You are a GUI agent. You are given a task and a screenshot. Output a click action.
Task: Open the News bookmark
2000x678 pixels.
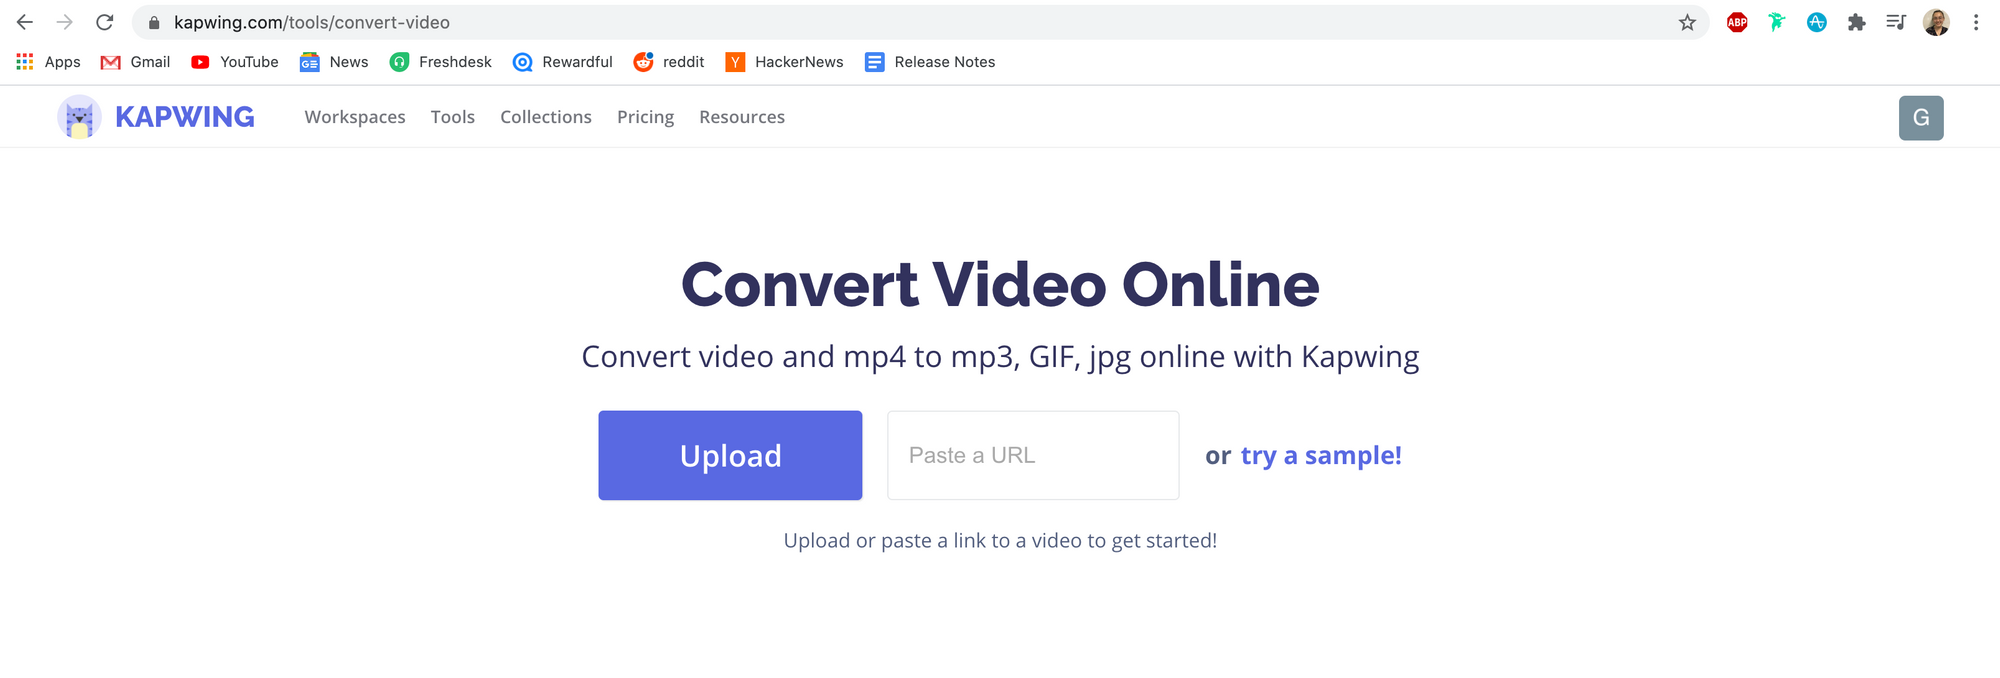coord(334,62)
